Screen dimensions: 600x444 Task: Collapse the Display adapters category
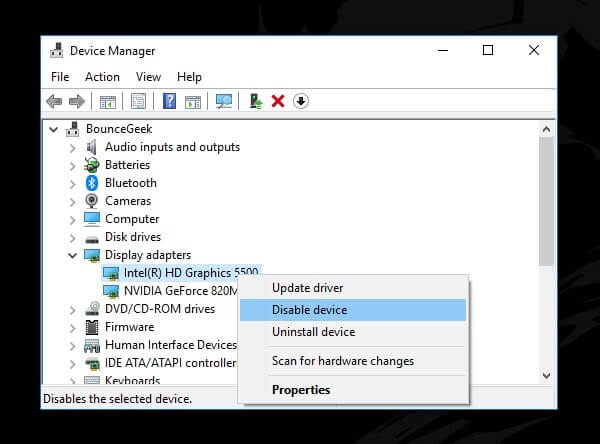(72, 255)
